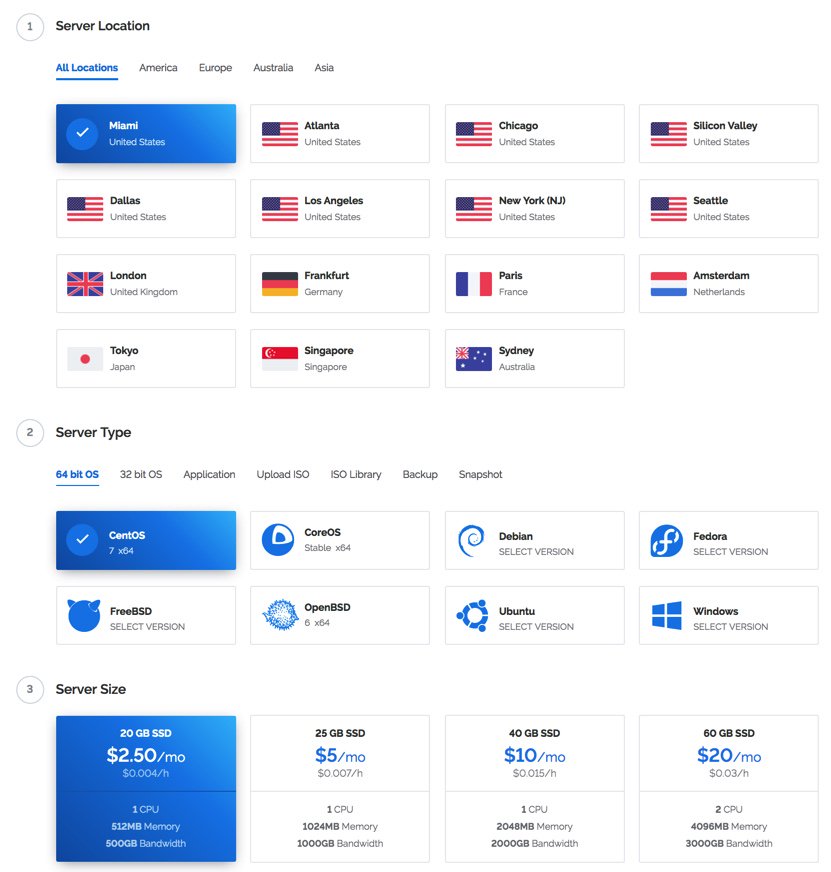Click the Silicon Valley location name

coord(725,126)
